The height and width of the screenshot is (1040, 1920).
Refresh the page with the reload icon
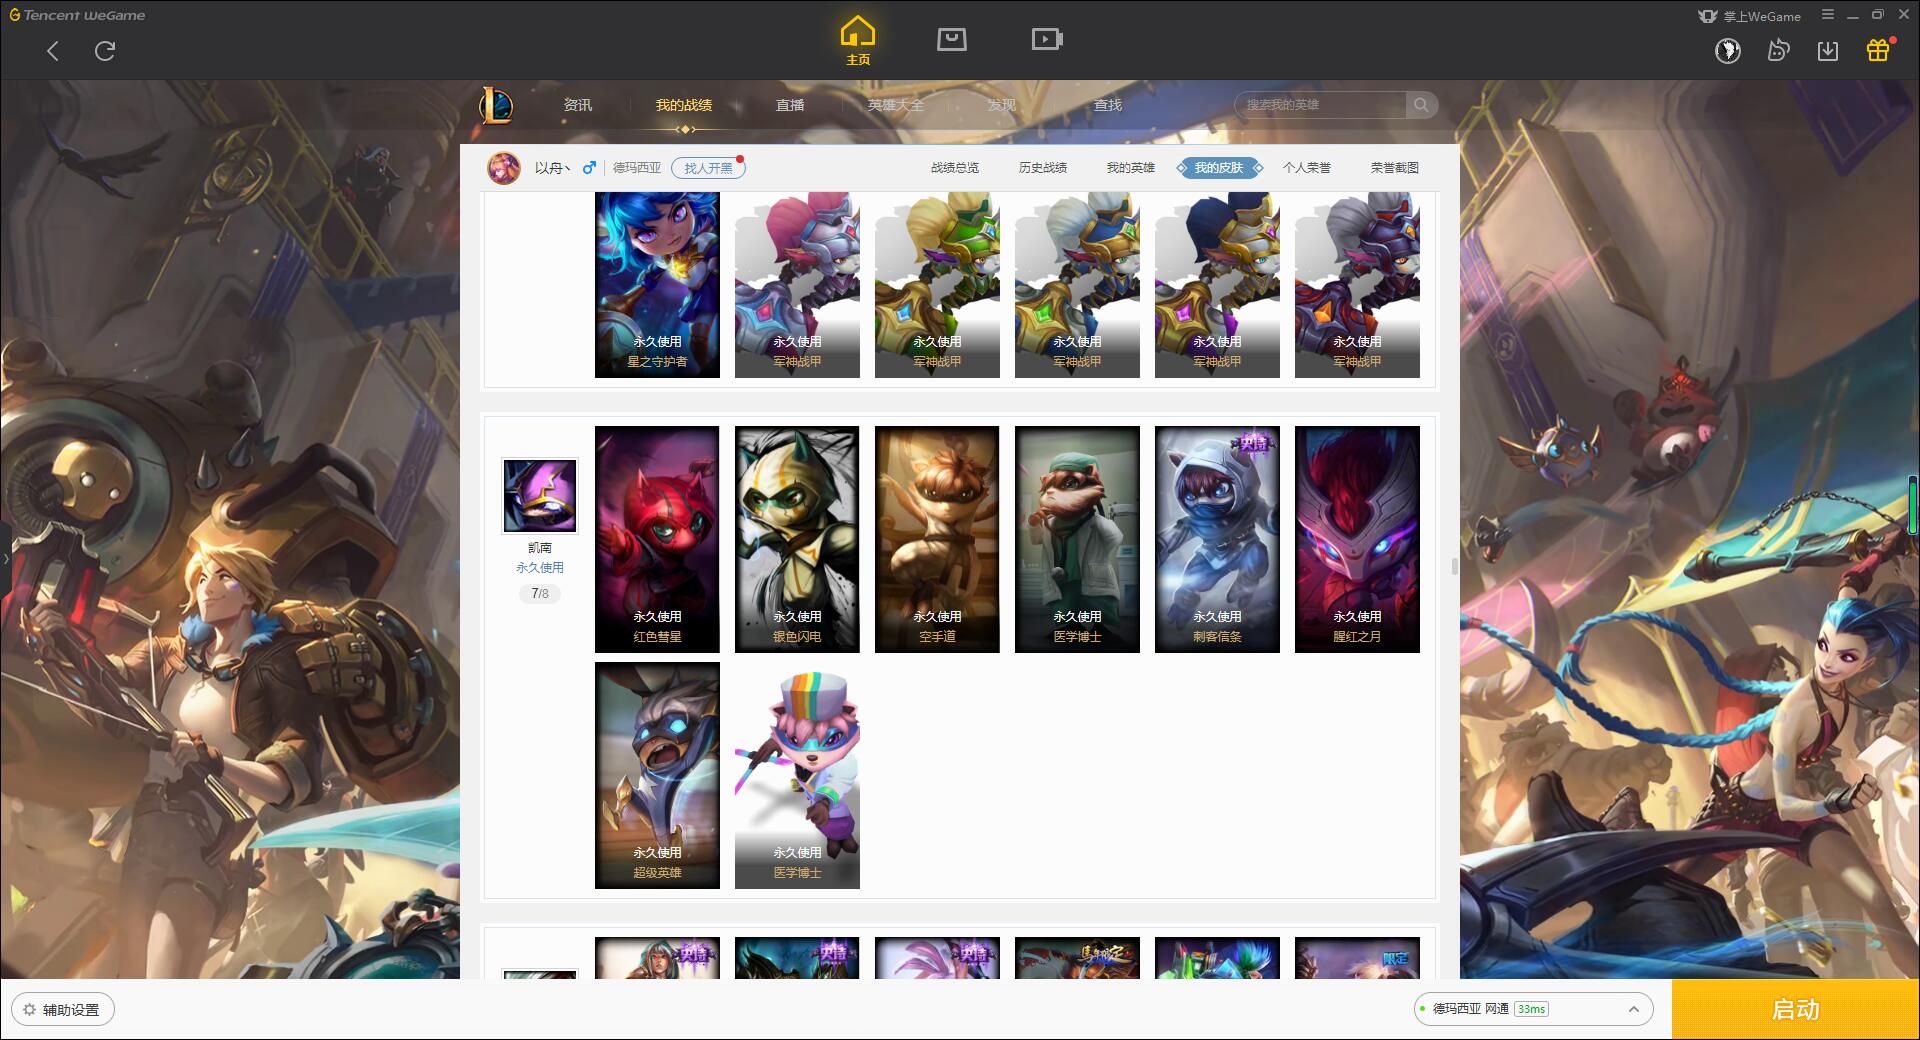pos(105,51)
